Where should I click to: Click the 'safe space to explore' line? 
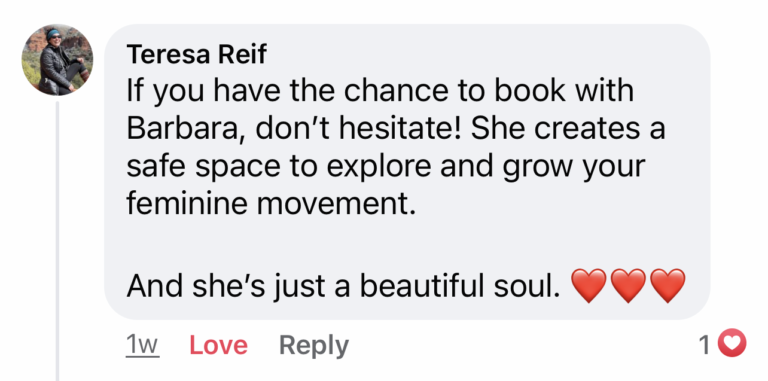click(x=386, y=168)
